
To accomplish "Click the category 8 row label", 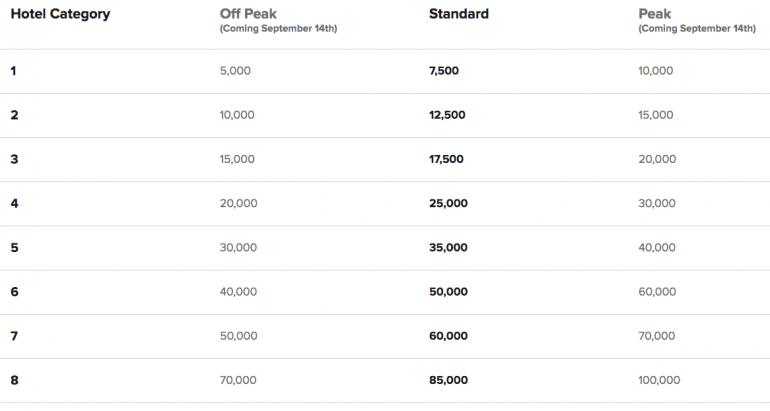I will point(14,380).
